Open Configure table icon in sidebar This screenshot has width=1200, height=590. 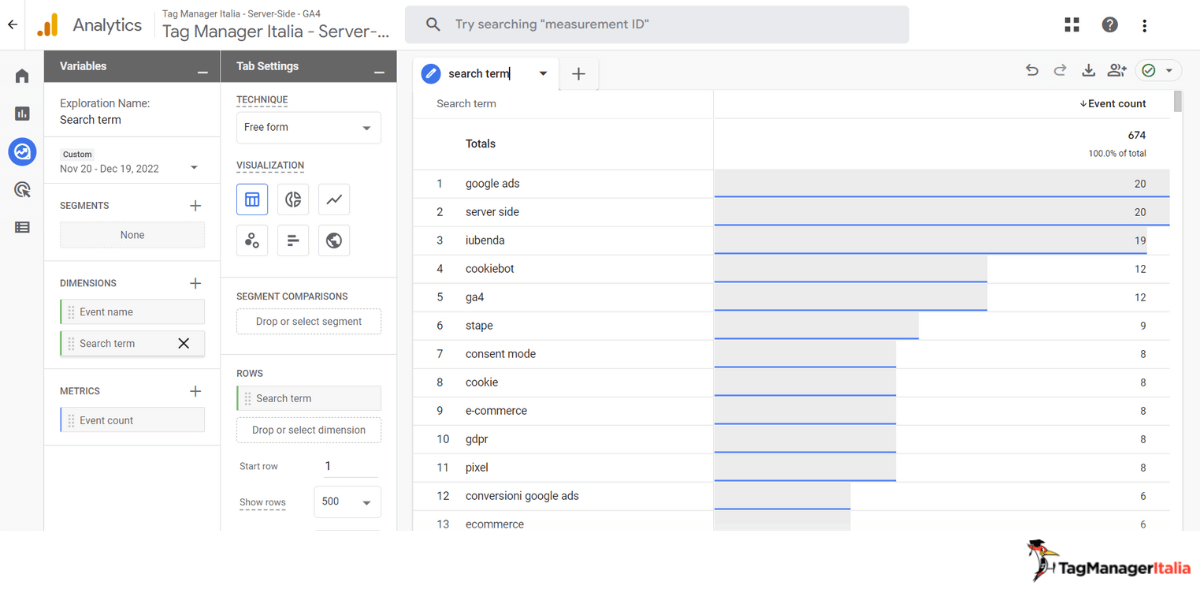[x=22, y=227]
